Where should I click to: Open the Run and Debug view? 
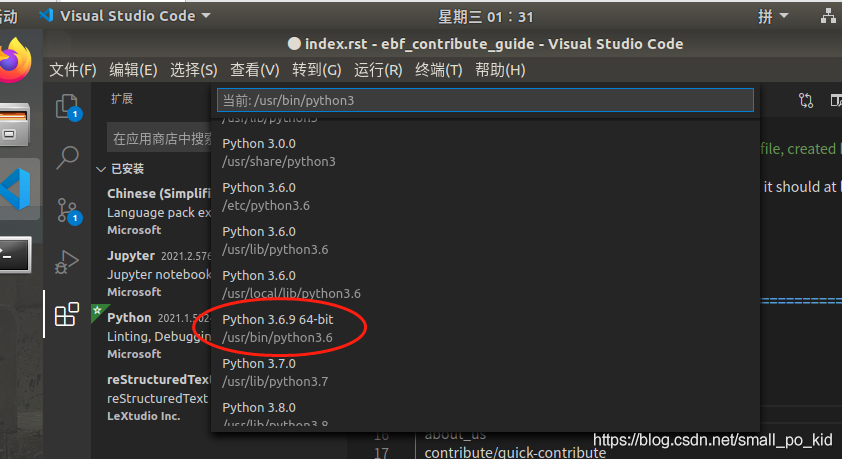[67, 262]
